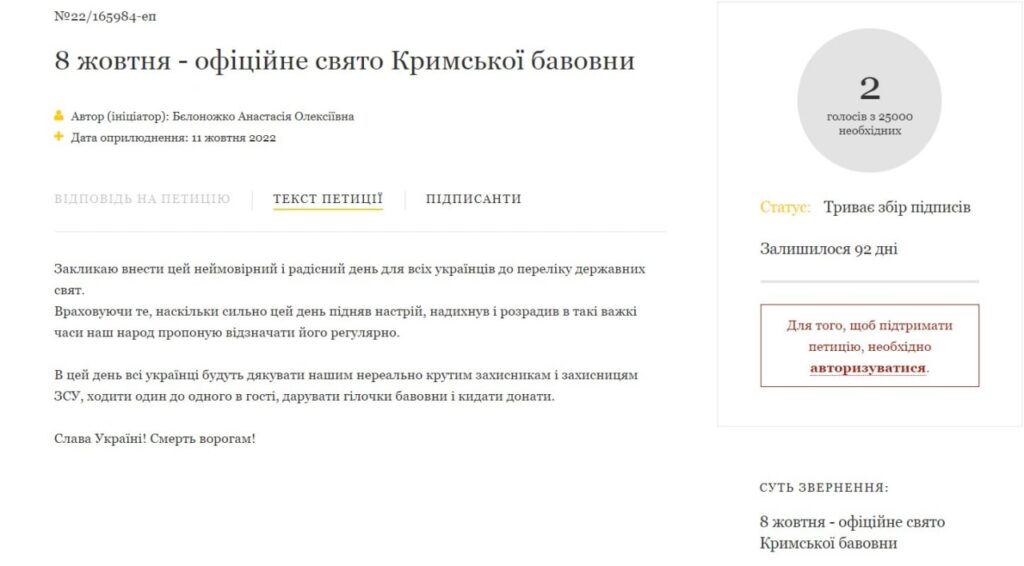Follow the авторизуватися link

coord(868,368)
